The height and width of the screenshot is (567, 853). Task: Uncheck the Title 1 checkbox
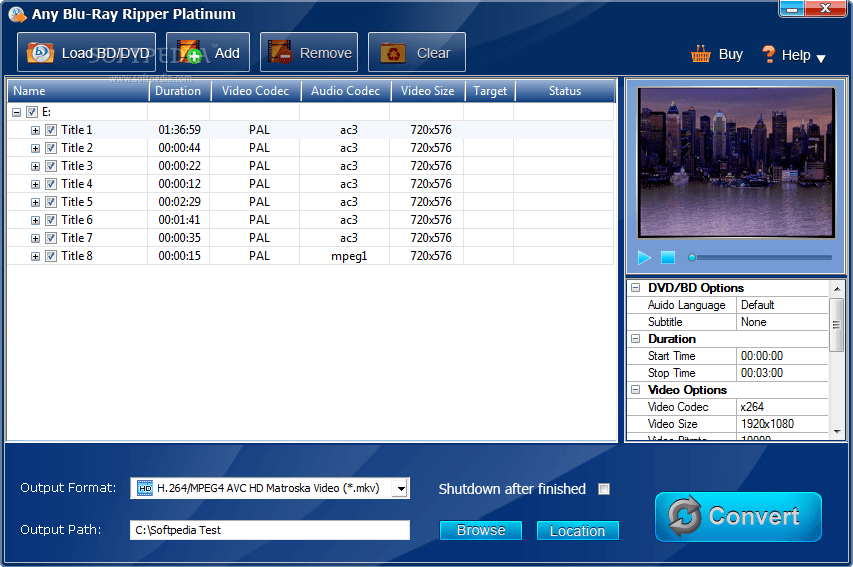[51, 130]
